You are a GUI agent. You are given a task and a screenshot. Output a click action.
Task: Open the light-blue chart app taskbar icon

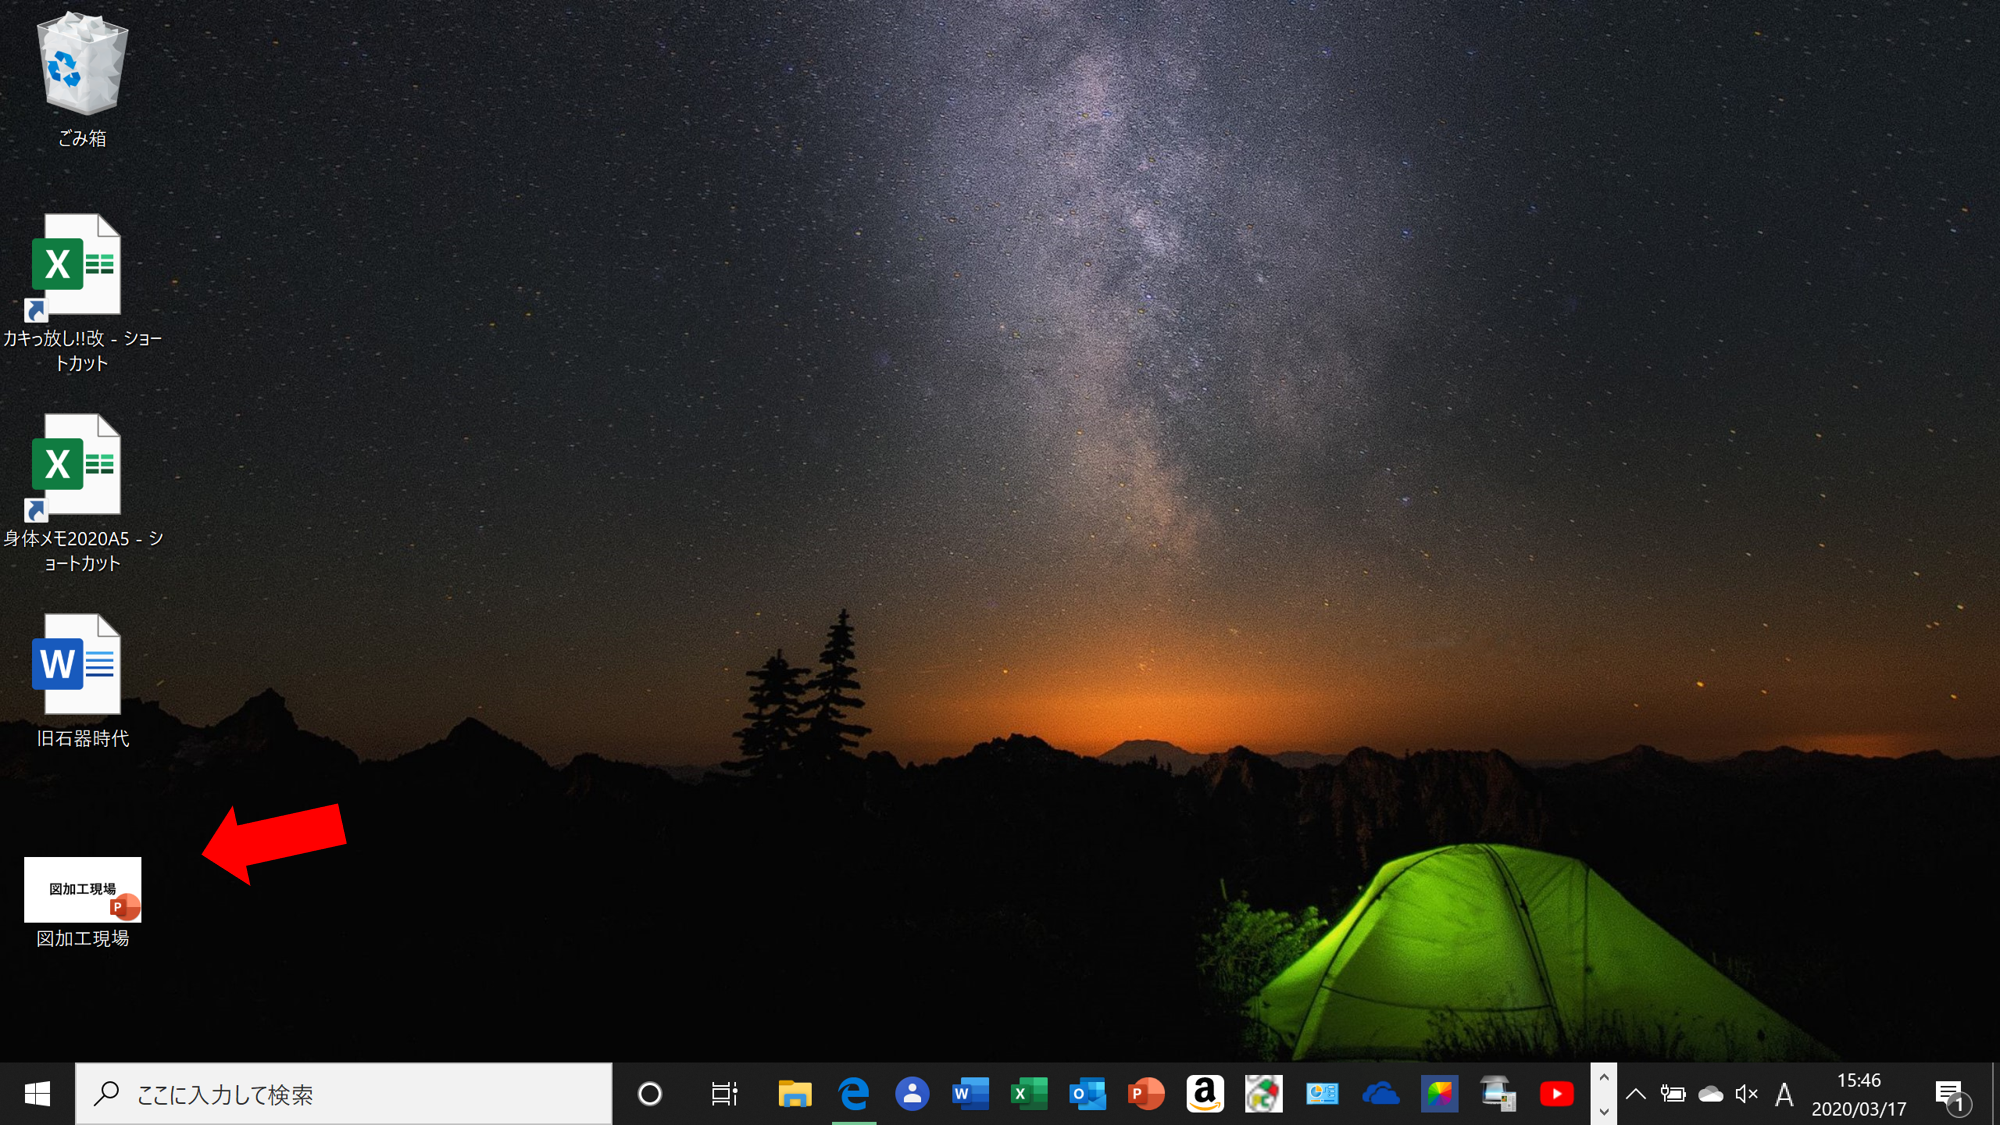(1322, 1094)
